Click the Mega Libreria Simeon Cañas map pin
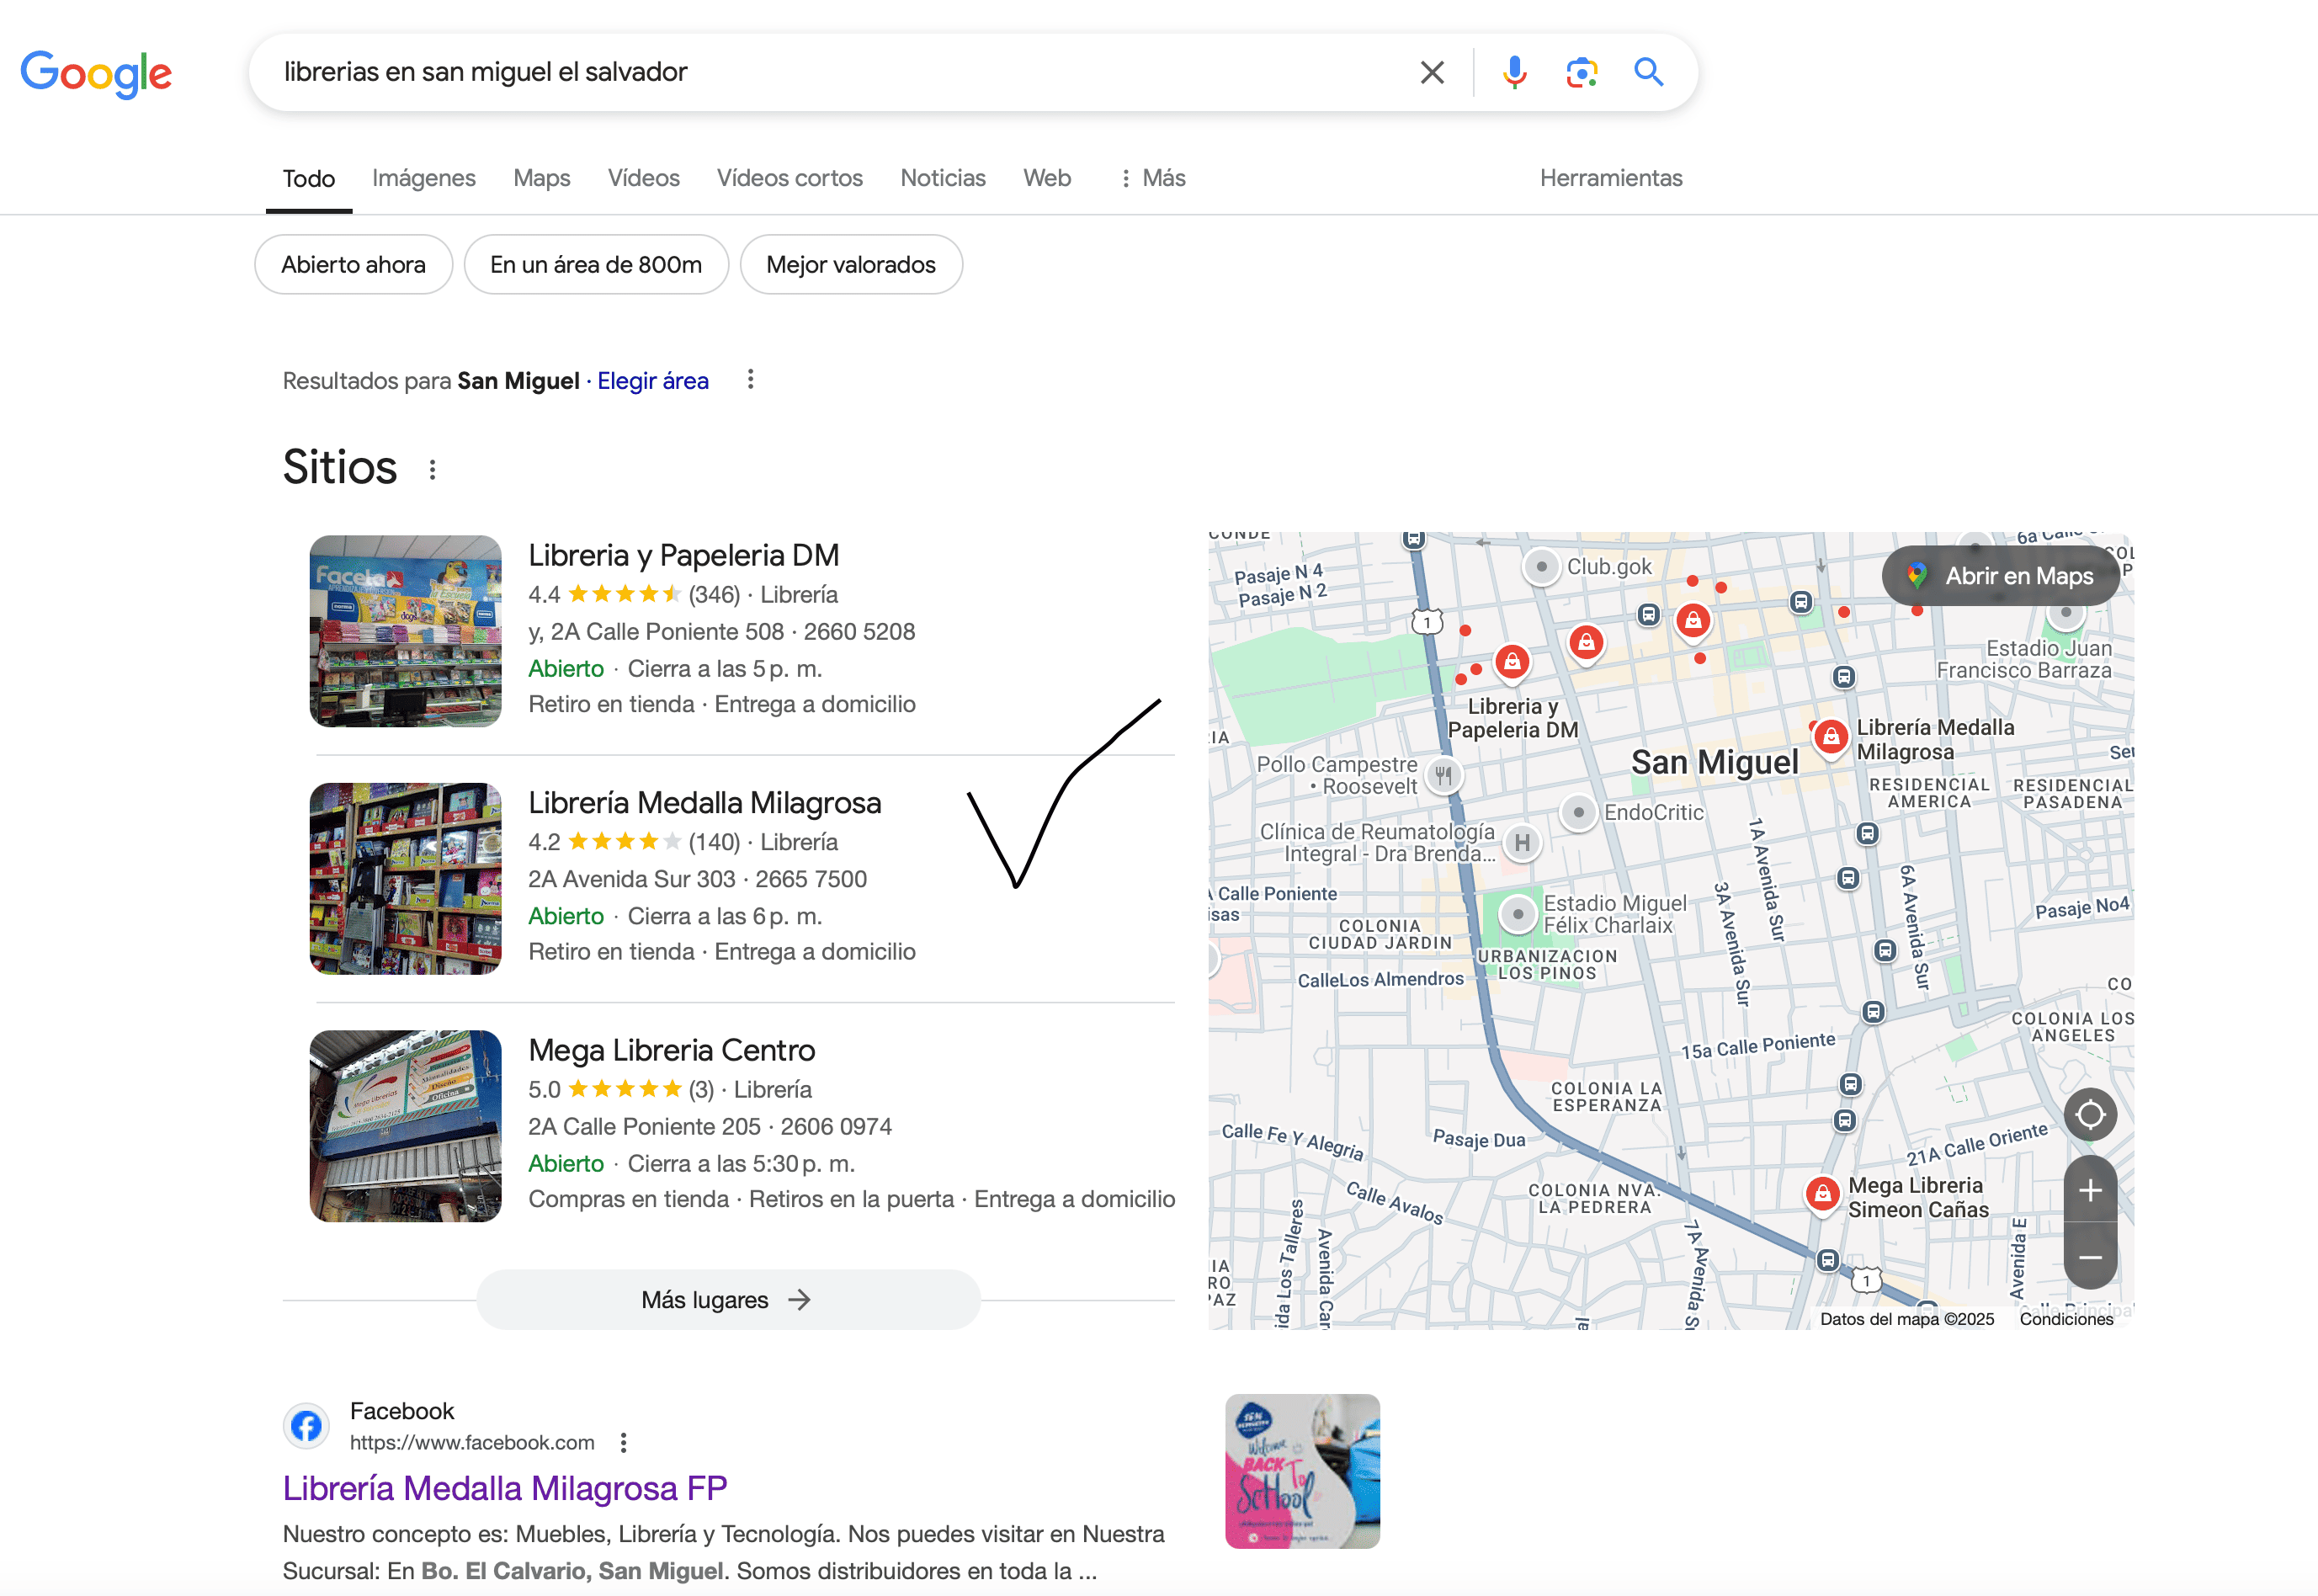This screenshot has height=1596, width=2318. point(1822,1194)
